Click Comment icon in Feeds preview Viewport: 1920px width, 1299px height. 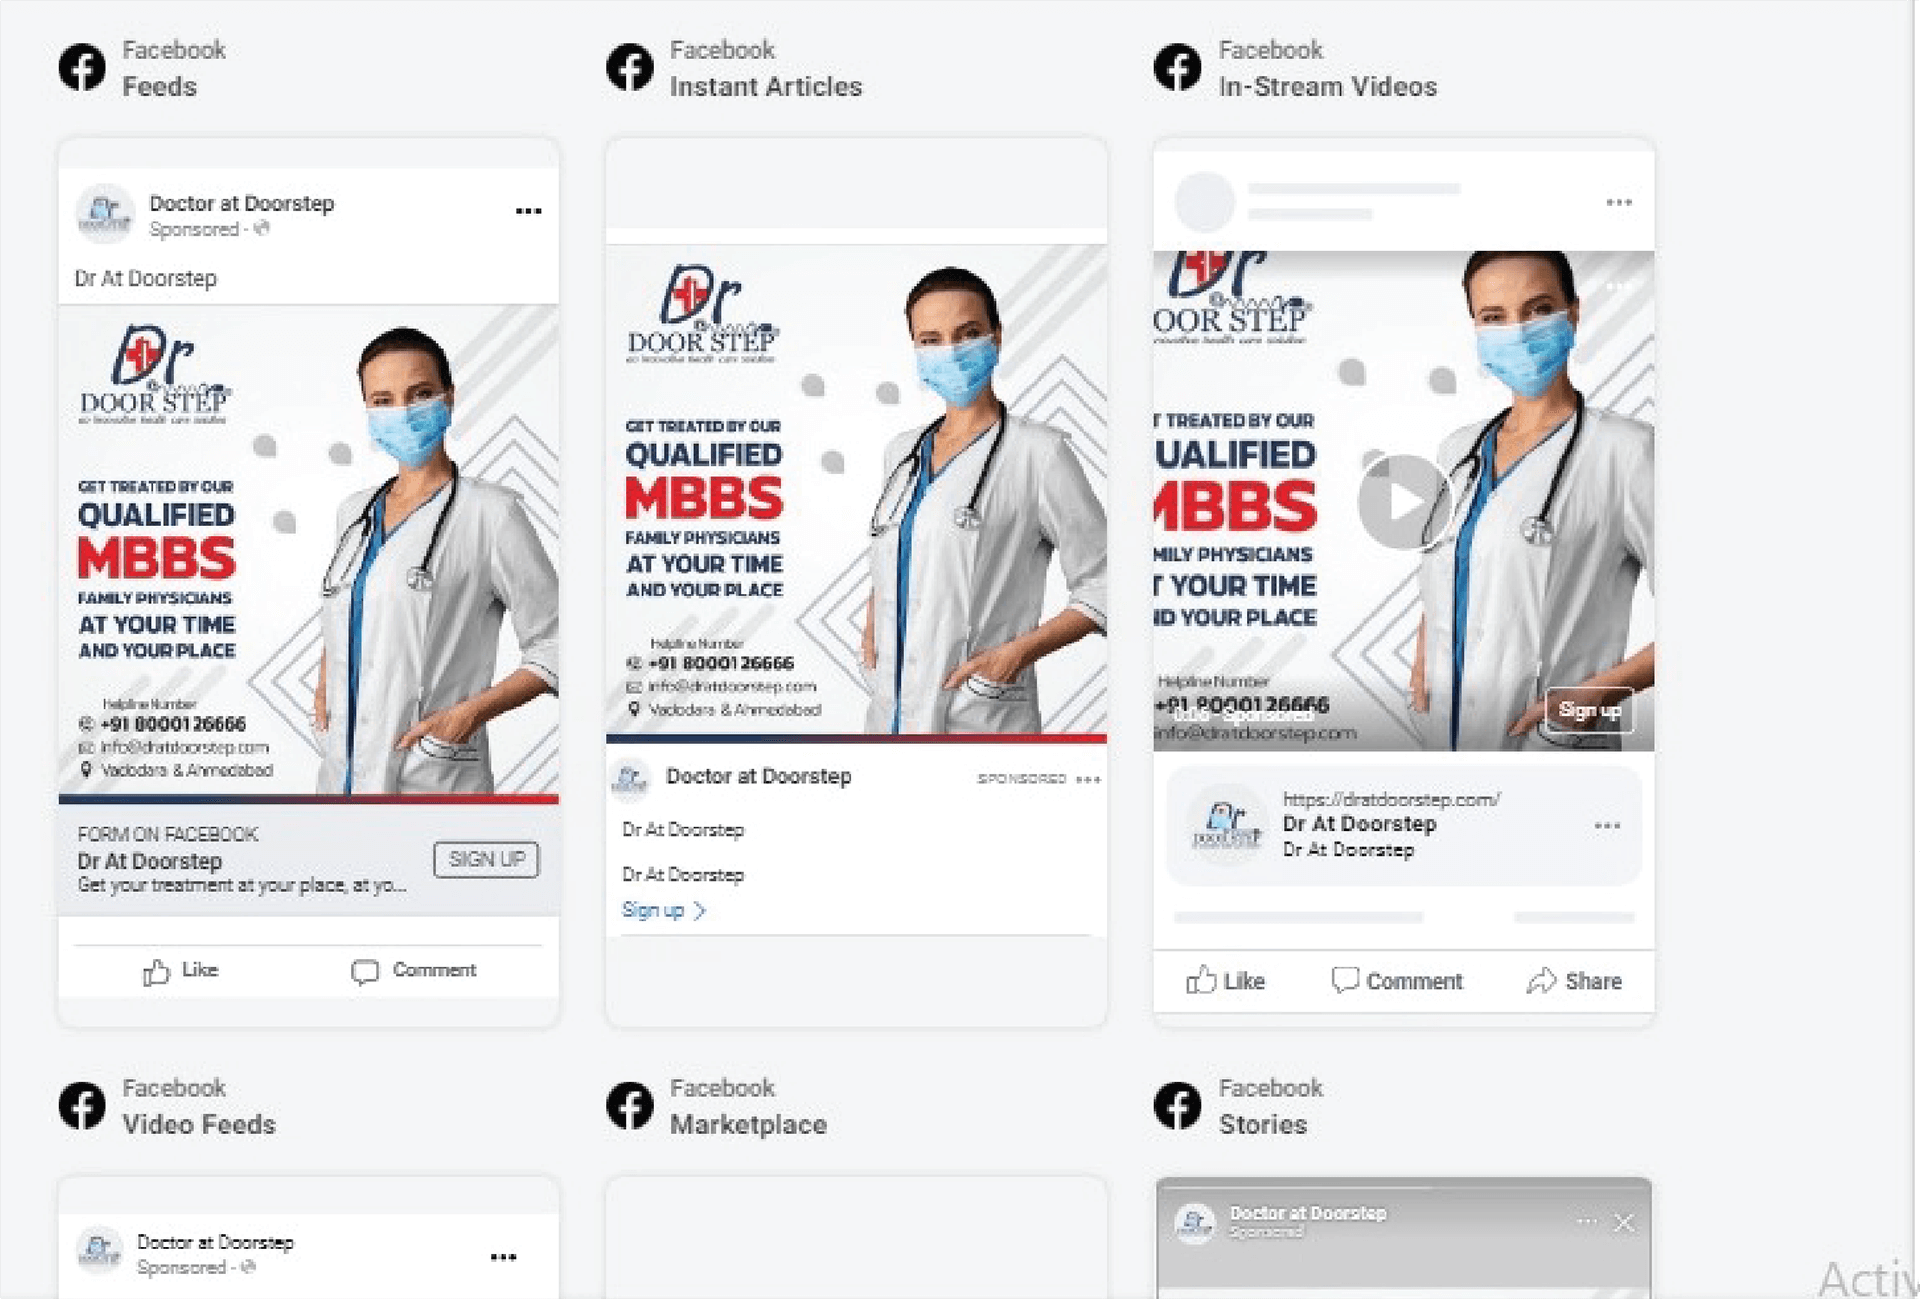(365, 971)
